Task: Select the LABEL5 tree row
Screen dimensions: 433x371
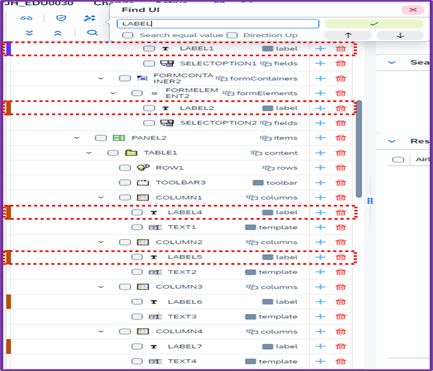Action: point(180,257)
